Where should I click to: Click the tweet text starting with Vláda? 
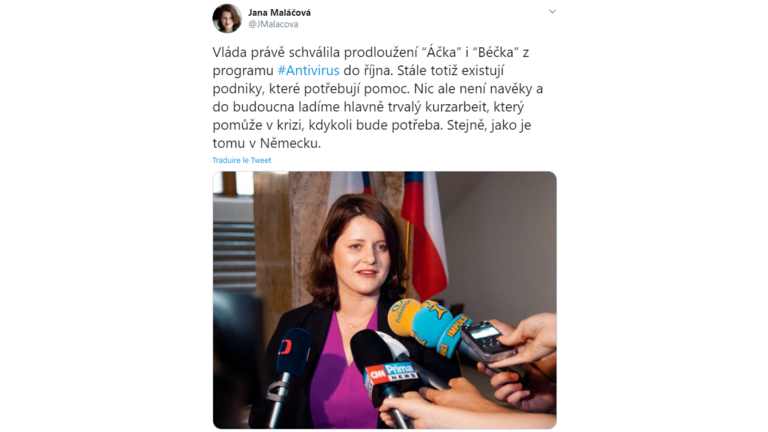coord(378,97)
